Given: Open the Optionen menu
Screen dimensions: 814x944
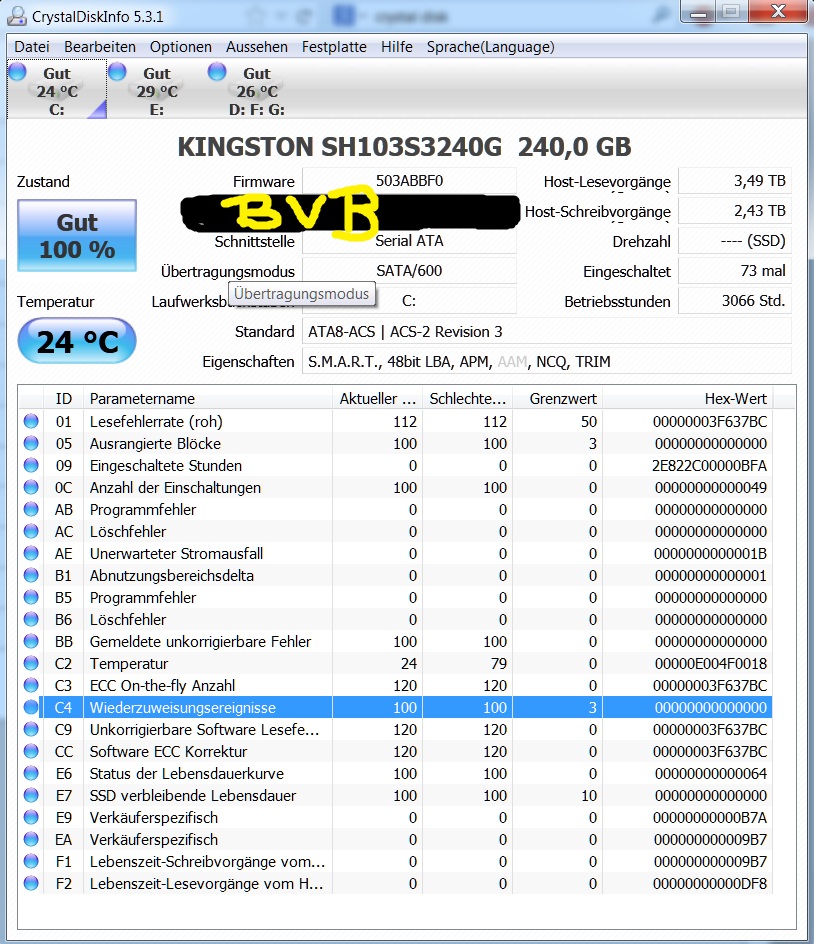Looking at the screenshot, I should pyautogui.click(x=181, y=47).
